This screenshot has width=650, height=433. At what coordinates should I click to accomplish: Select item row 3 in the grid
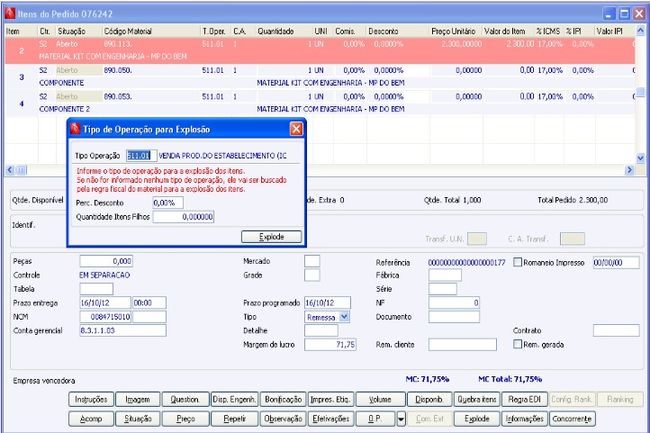22,76
